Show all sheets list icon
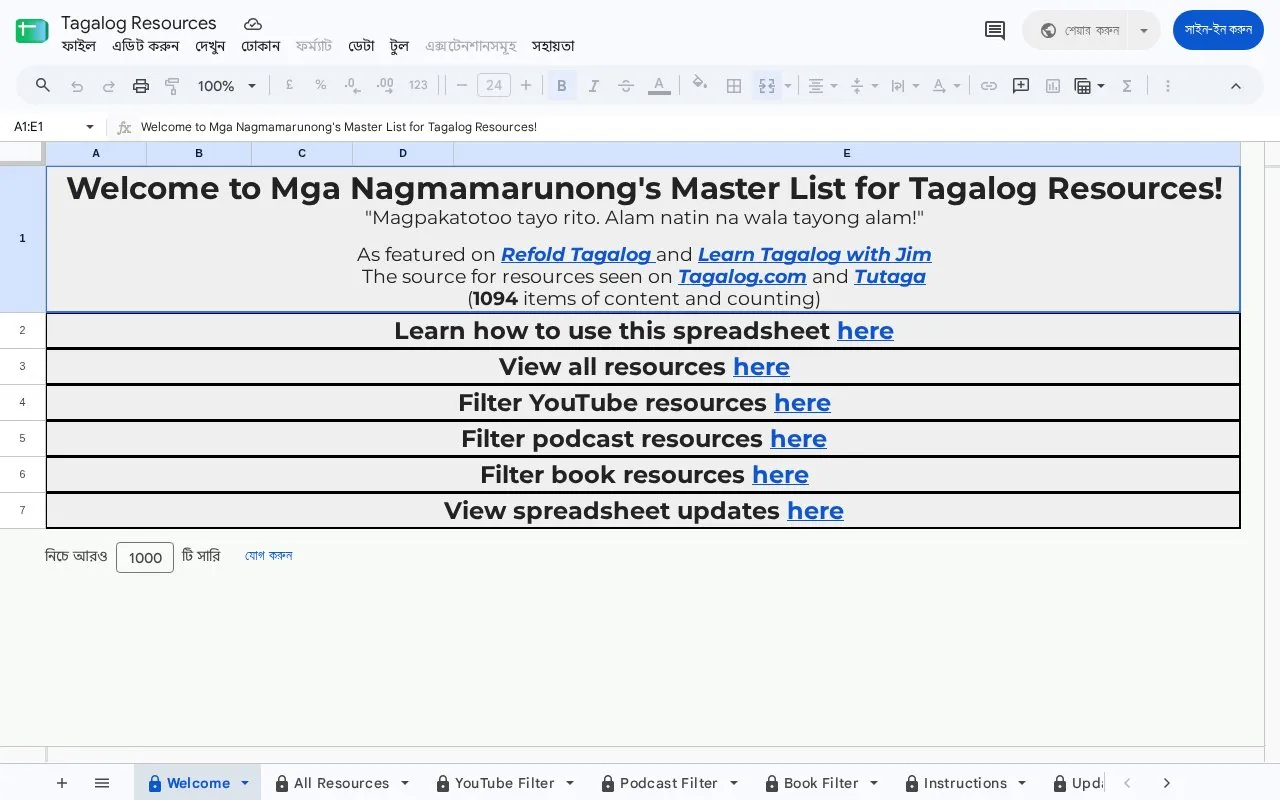Image resolution: width=1280 pixels, height=800 pixels. click(x=102, y=783)
